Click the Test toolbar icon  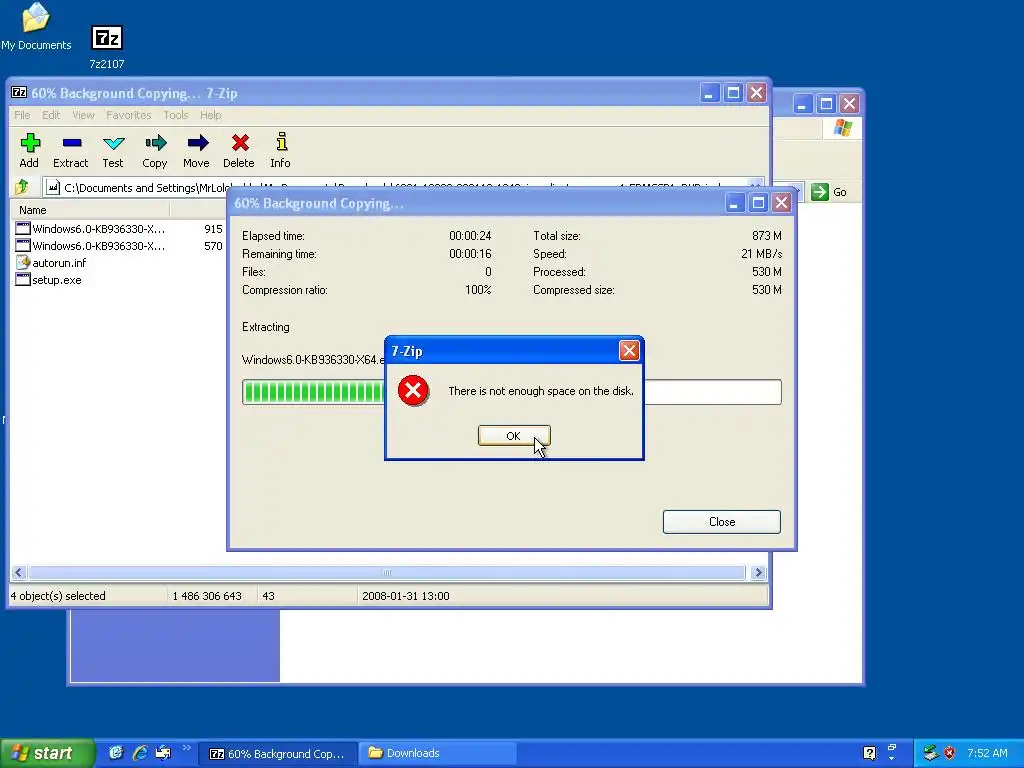click(113, 151)
